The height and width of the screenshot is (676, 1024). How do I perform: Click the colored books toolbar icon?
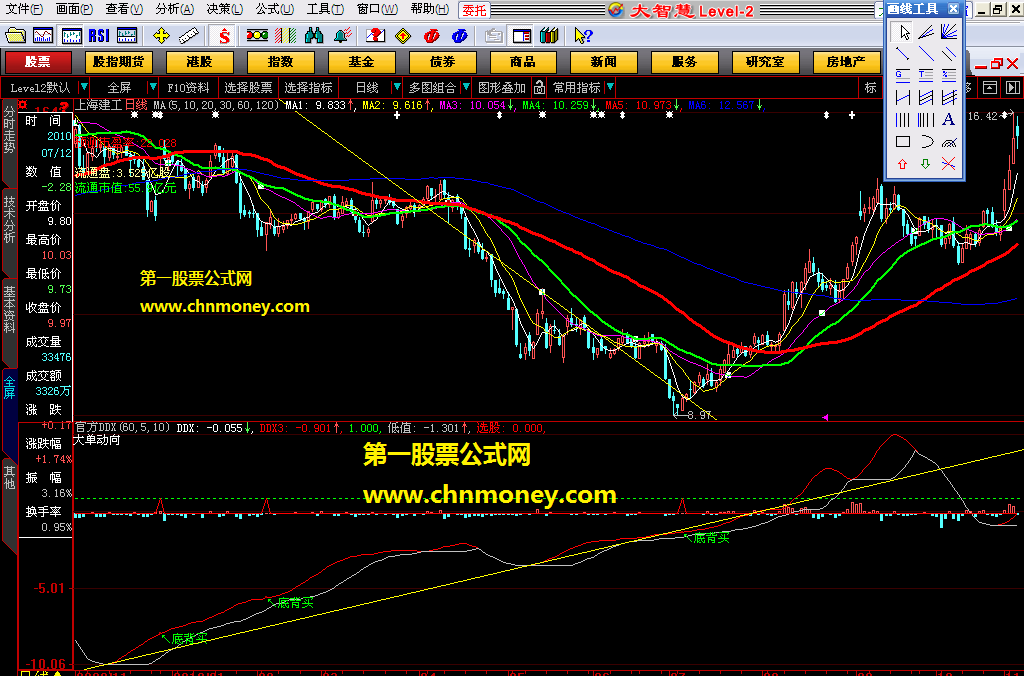point(549,35)
